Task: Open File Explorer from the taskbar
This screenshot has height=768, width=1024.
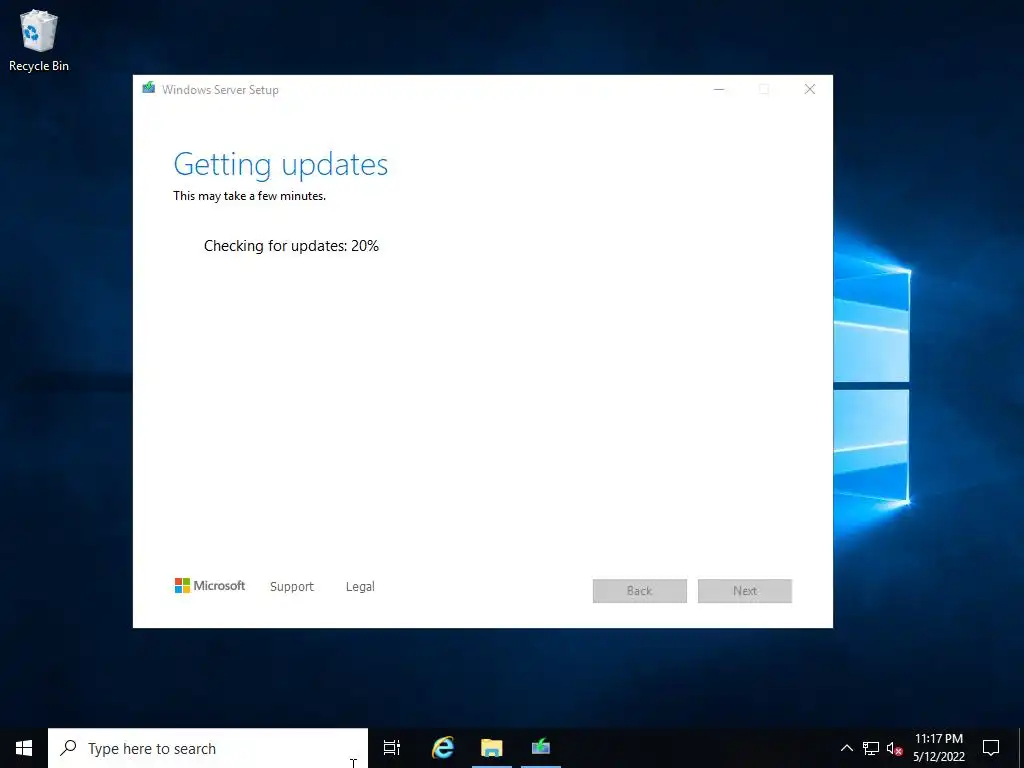Action: point(492,748)
